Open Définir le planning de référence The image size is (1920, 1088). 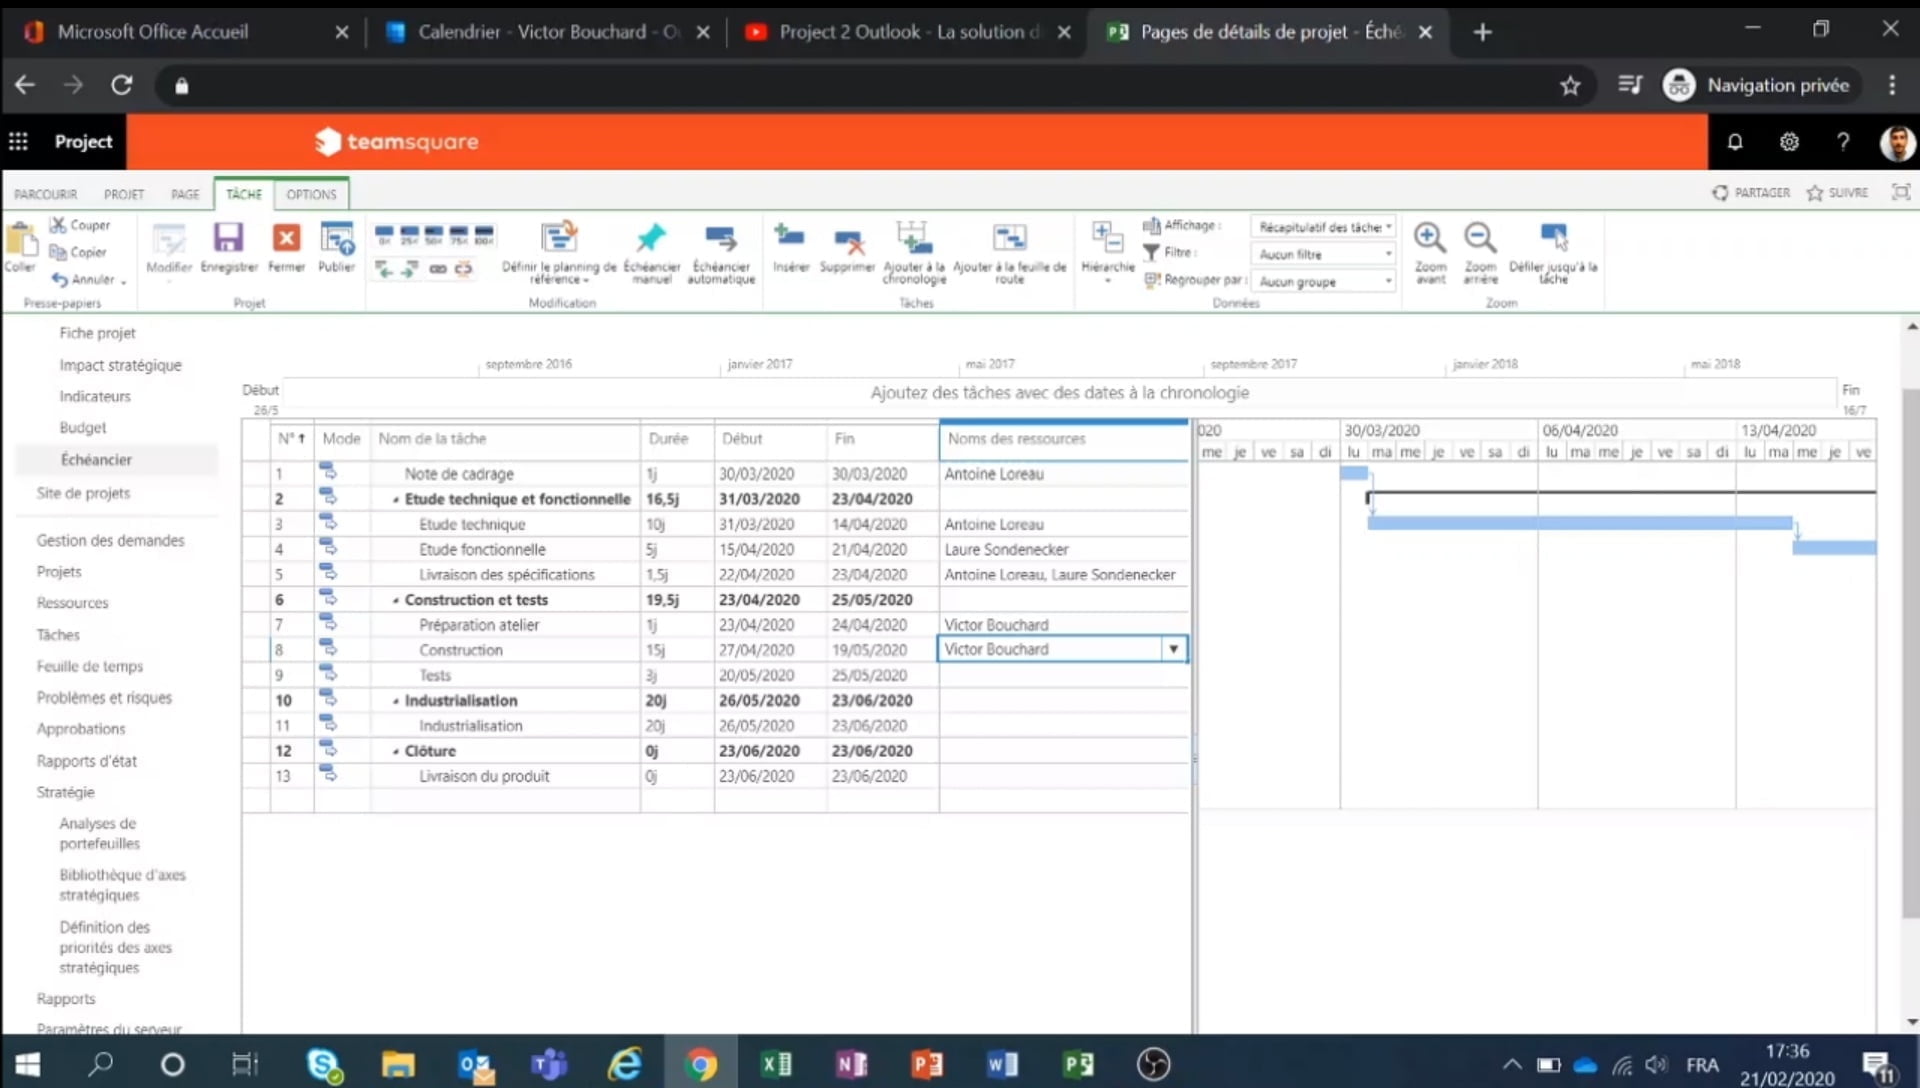[x=559, y=252]
